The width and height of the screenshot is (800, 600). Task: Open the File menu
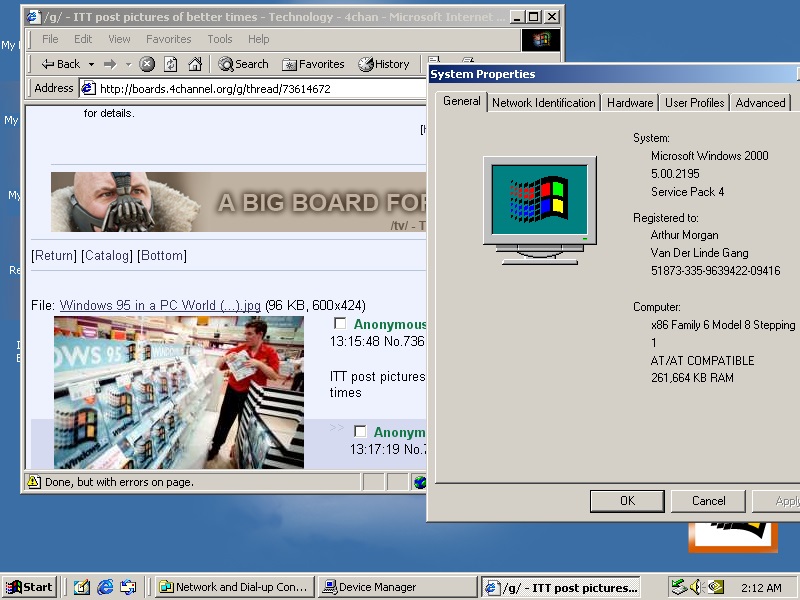pyautogui.click(x=50, y=39)
